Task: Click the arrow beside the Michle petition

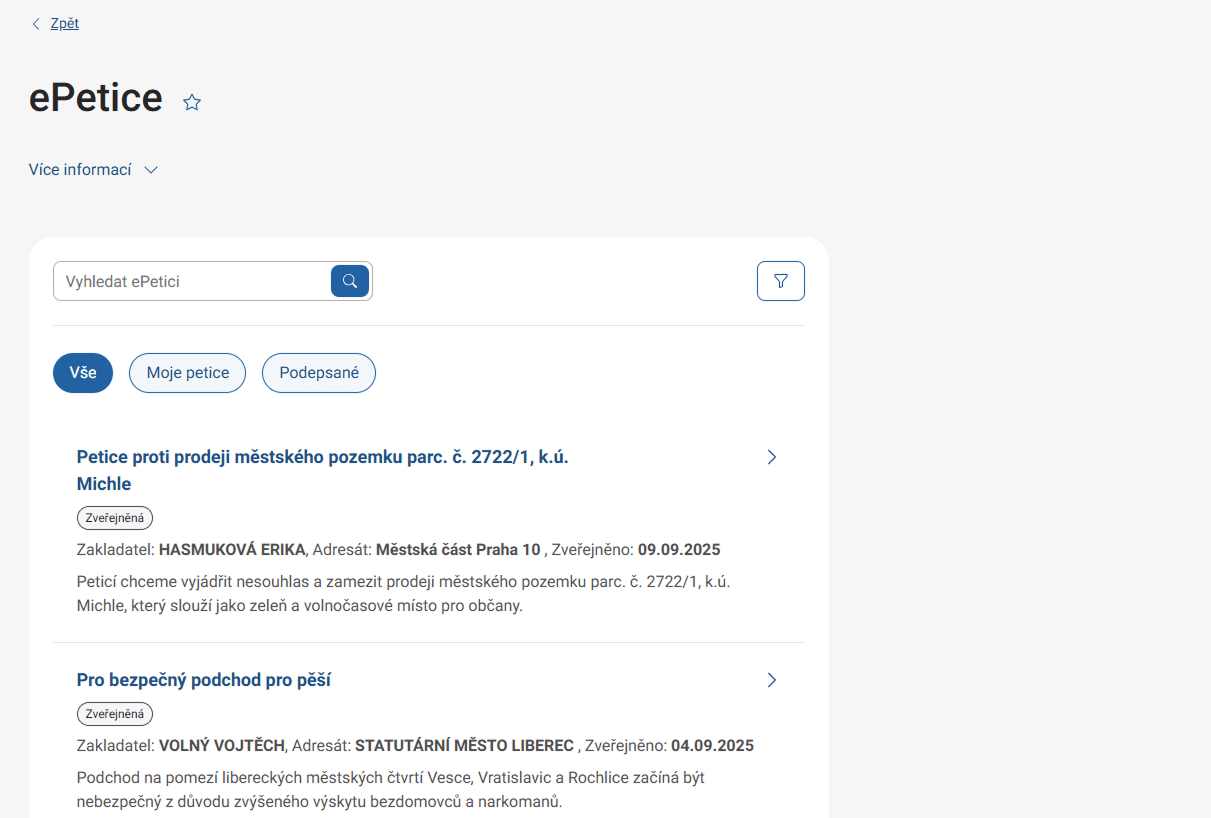Action: coord(771,457)
